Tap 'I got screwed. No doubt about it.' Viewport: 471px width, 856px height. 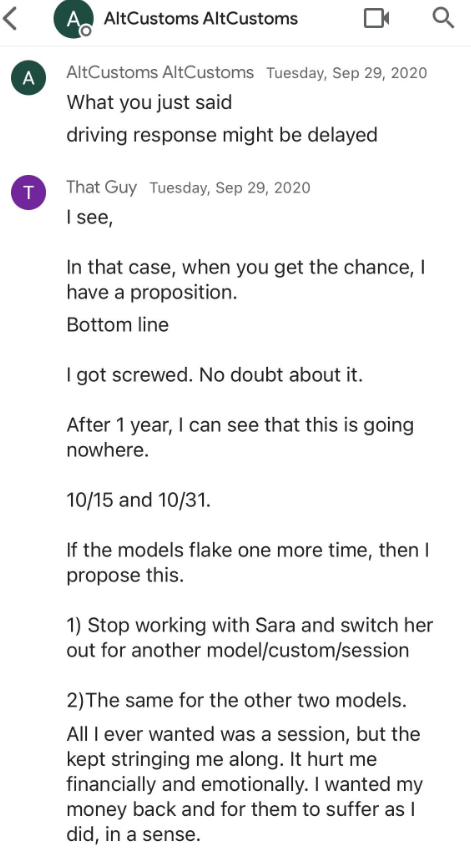214,376
